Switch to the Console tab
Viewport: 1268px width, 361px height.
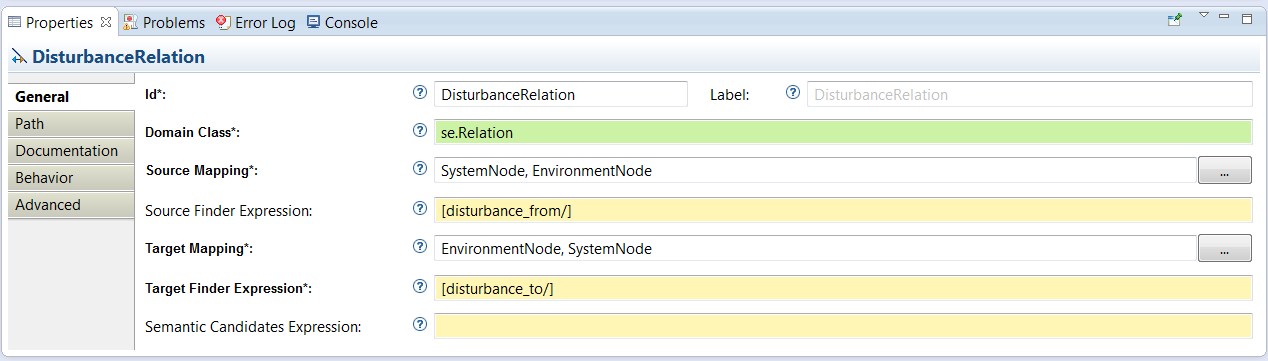(342, 22)
